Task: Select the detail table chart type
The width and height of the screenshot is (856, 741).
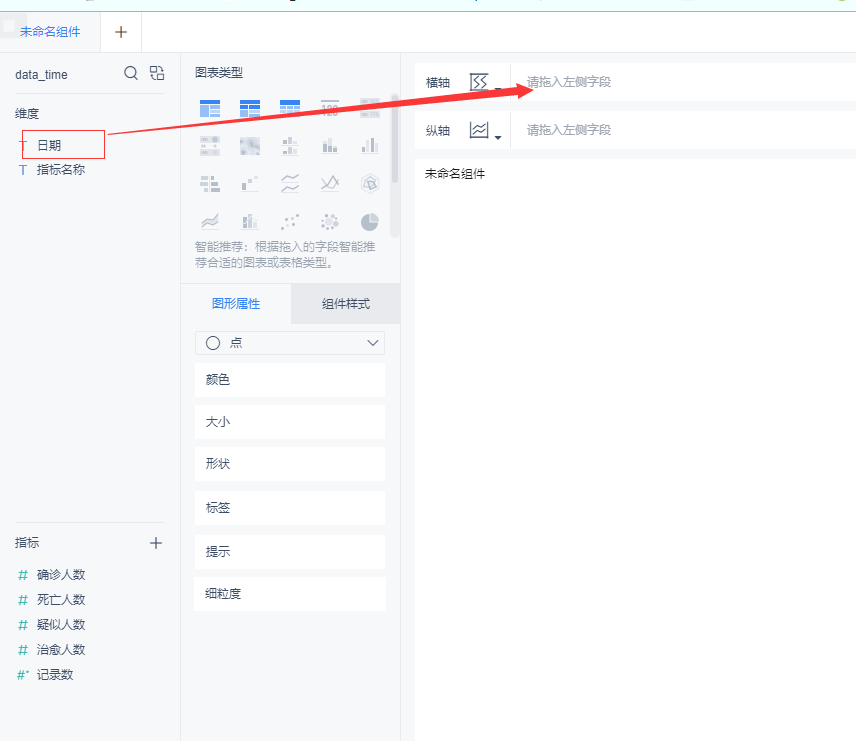Action: (290, 108)
